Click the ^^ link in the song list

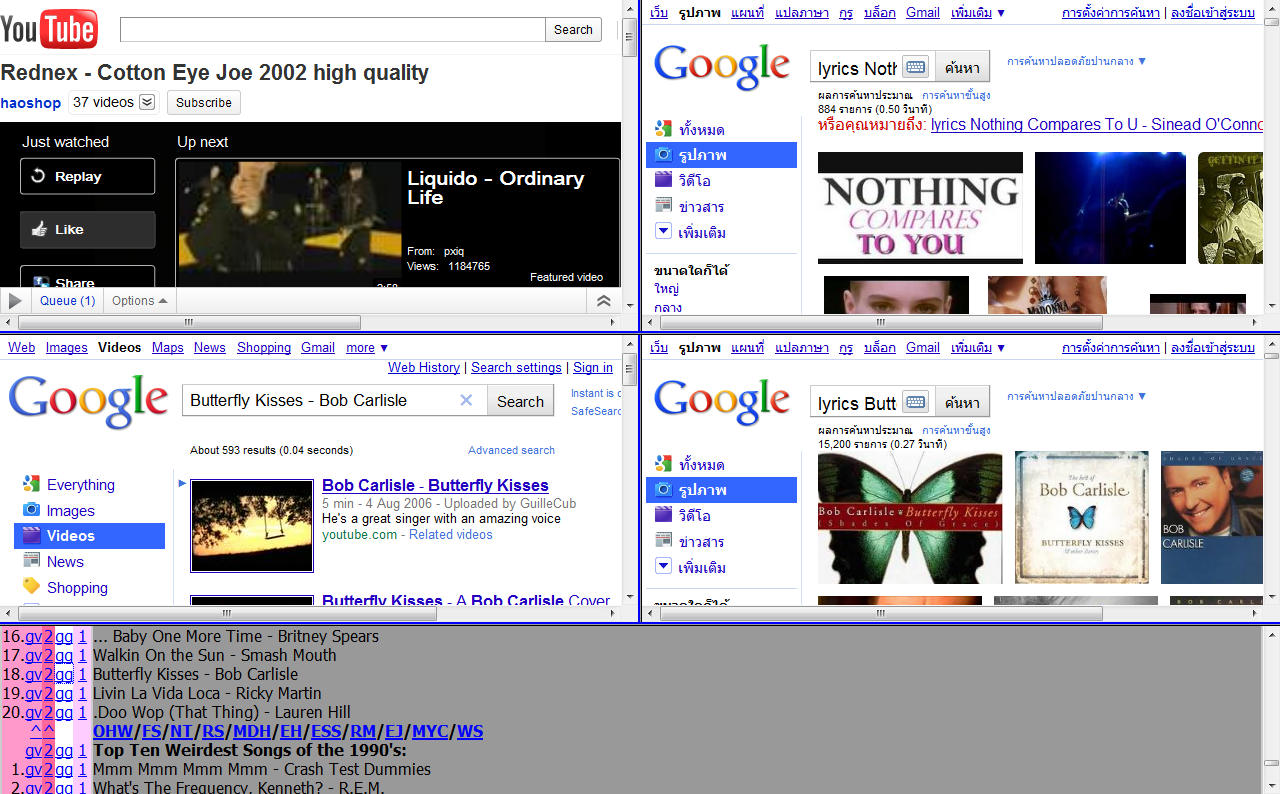coord(42,731)
